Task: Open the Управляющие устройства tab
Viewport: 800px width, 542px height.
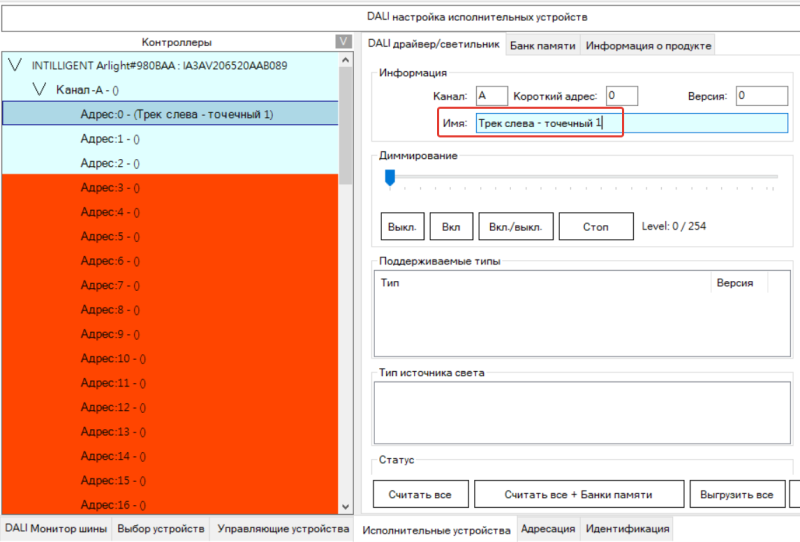Action: 283,528
